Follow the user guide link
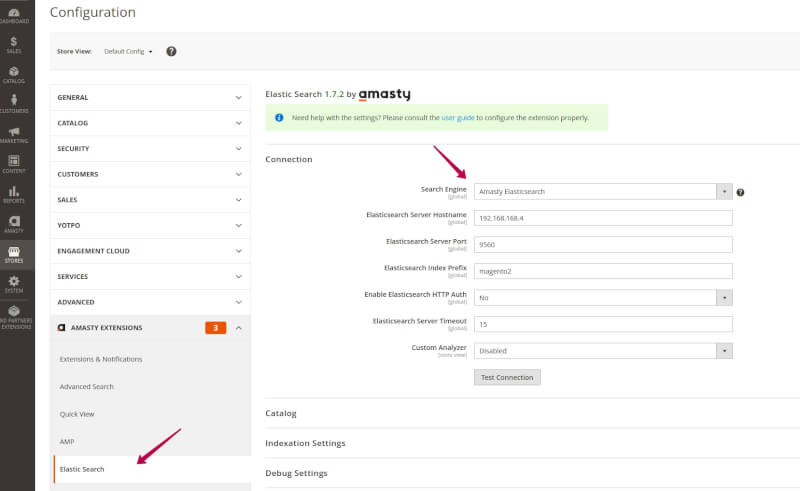Viewport: 800px width, 491px height. [458, 117]
